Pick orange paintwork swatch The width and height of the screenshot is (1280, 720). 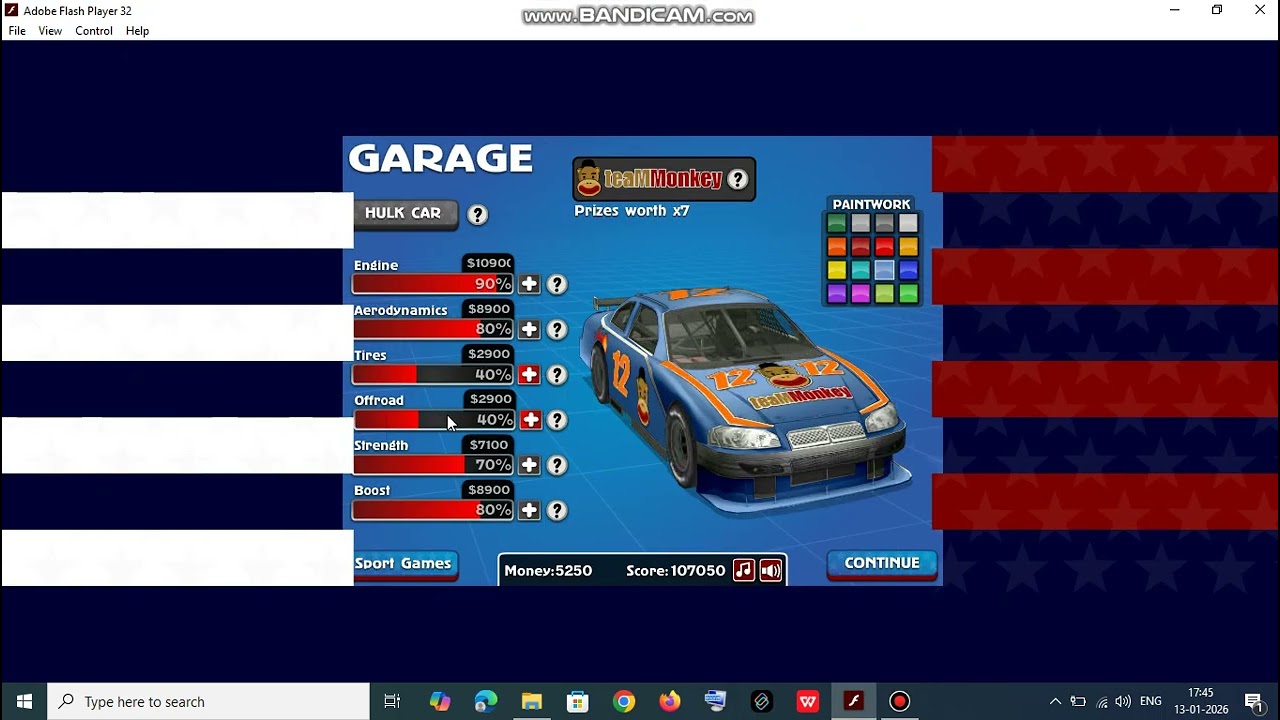tap(837, 247)
